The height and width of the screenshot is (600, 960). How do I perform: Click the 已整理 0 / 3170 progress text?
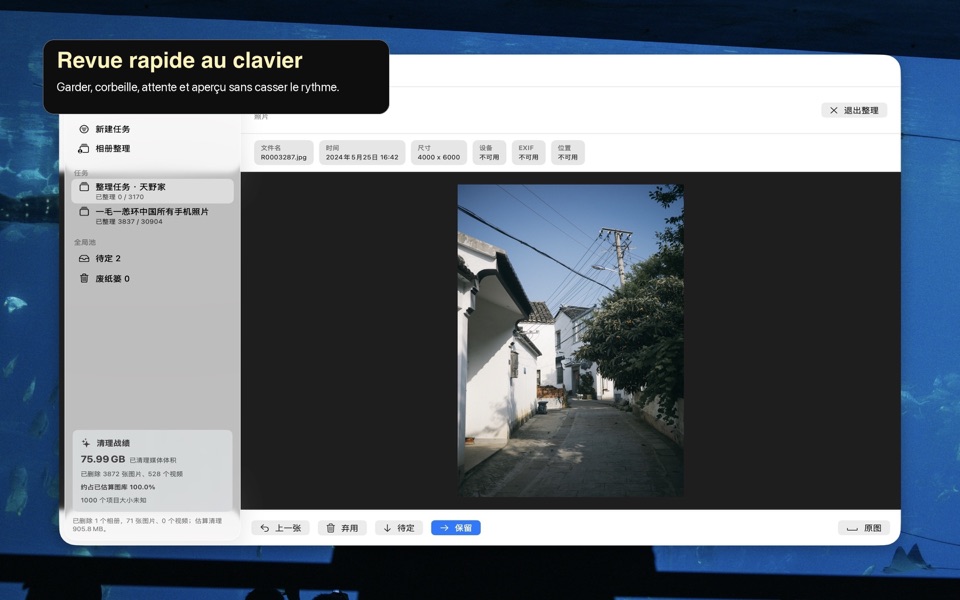pos(119,197)
